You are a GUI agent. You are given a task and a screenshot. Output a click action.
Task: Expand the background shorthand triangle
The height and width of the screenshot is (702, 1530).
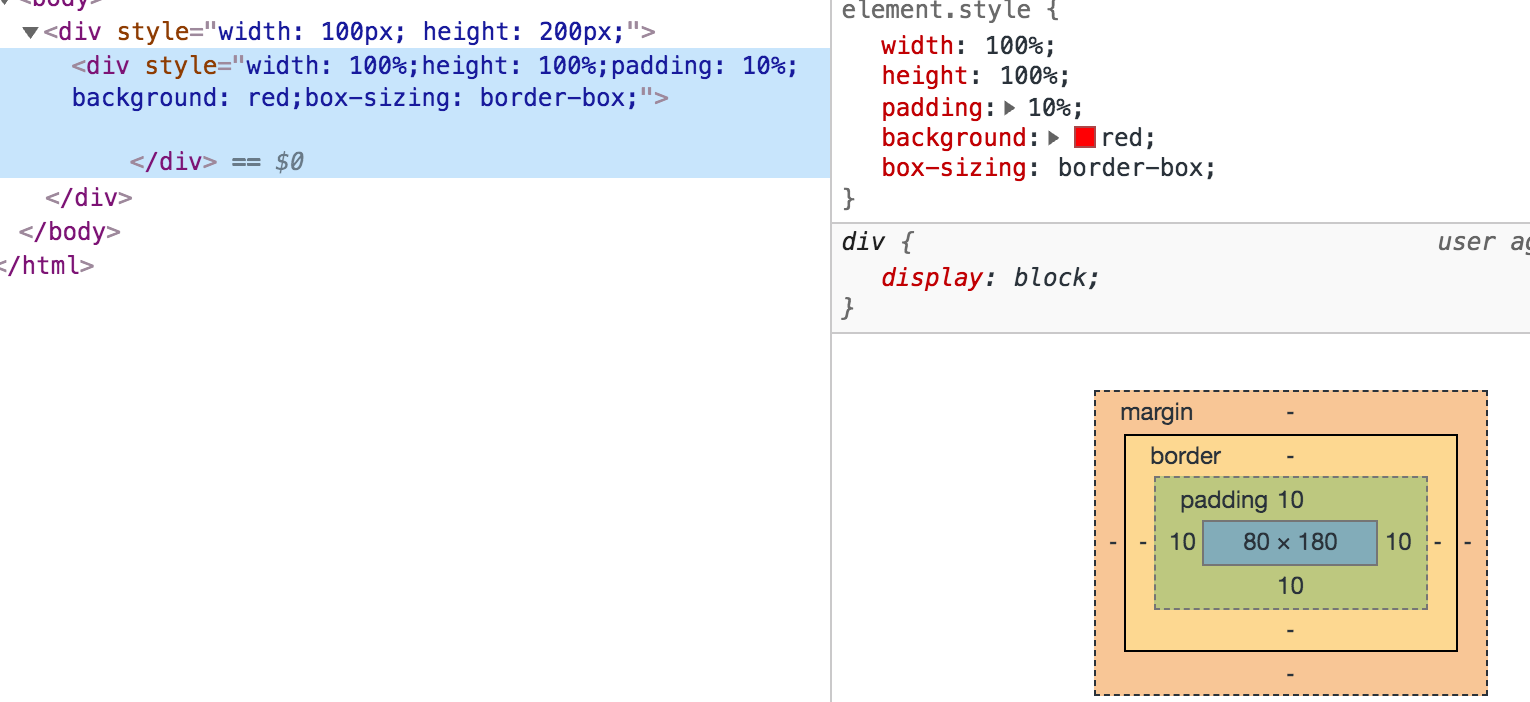coord(1053,137)
